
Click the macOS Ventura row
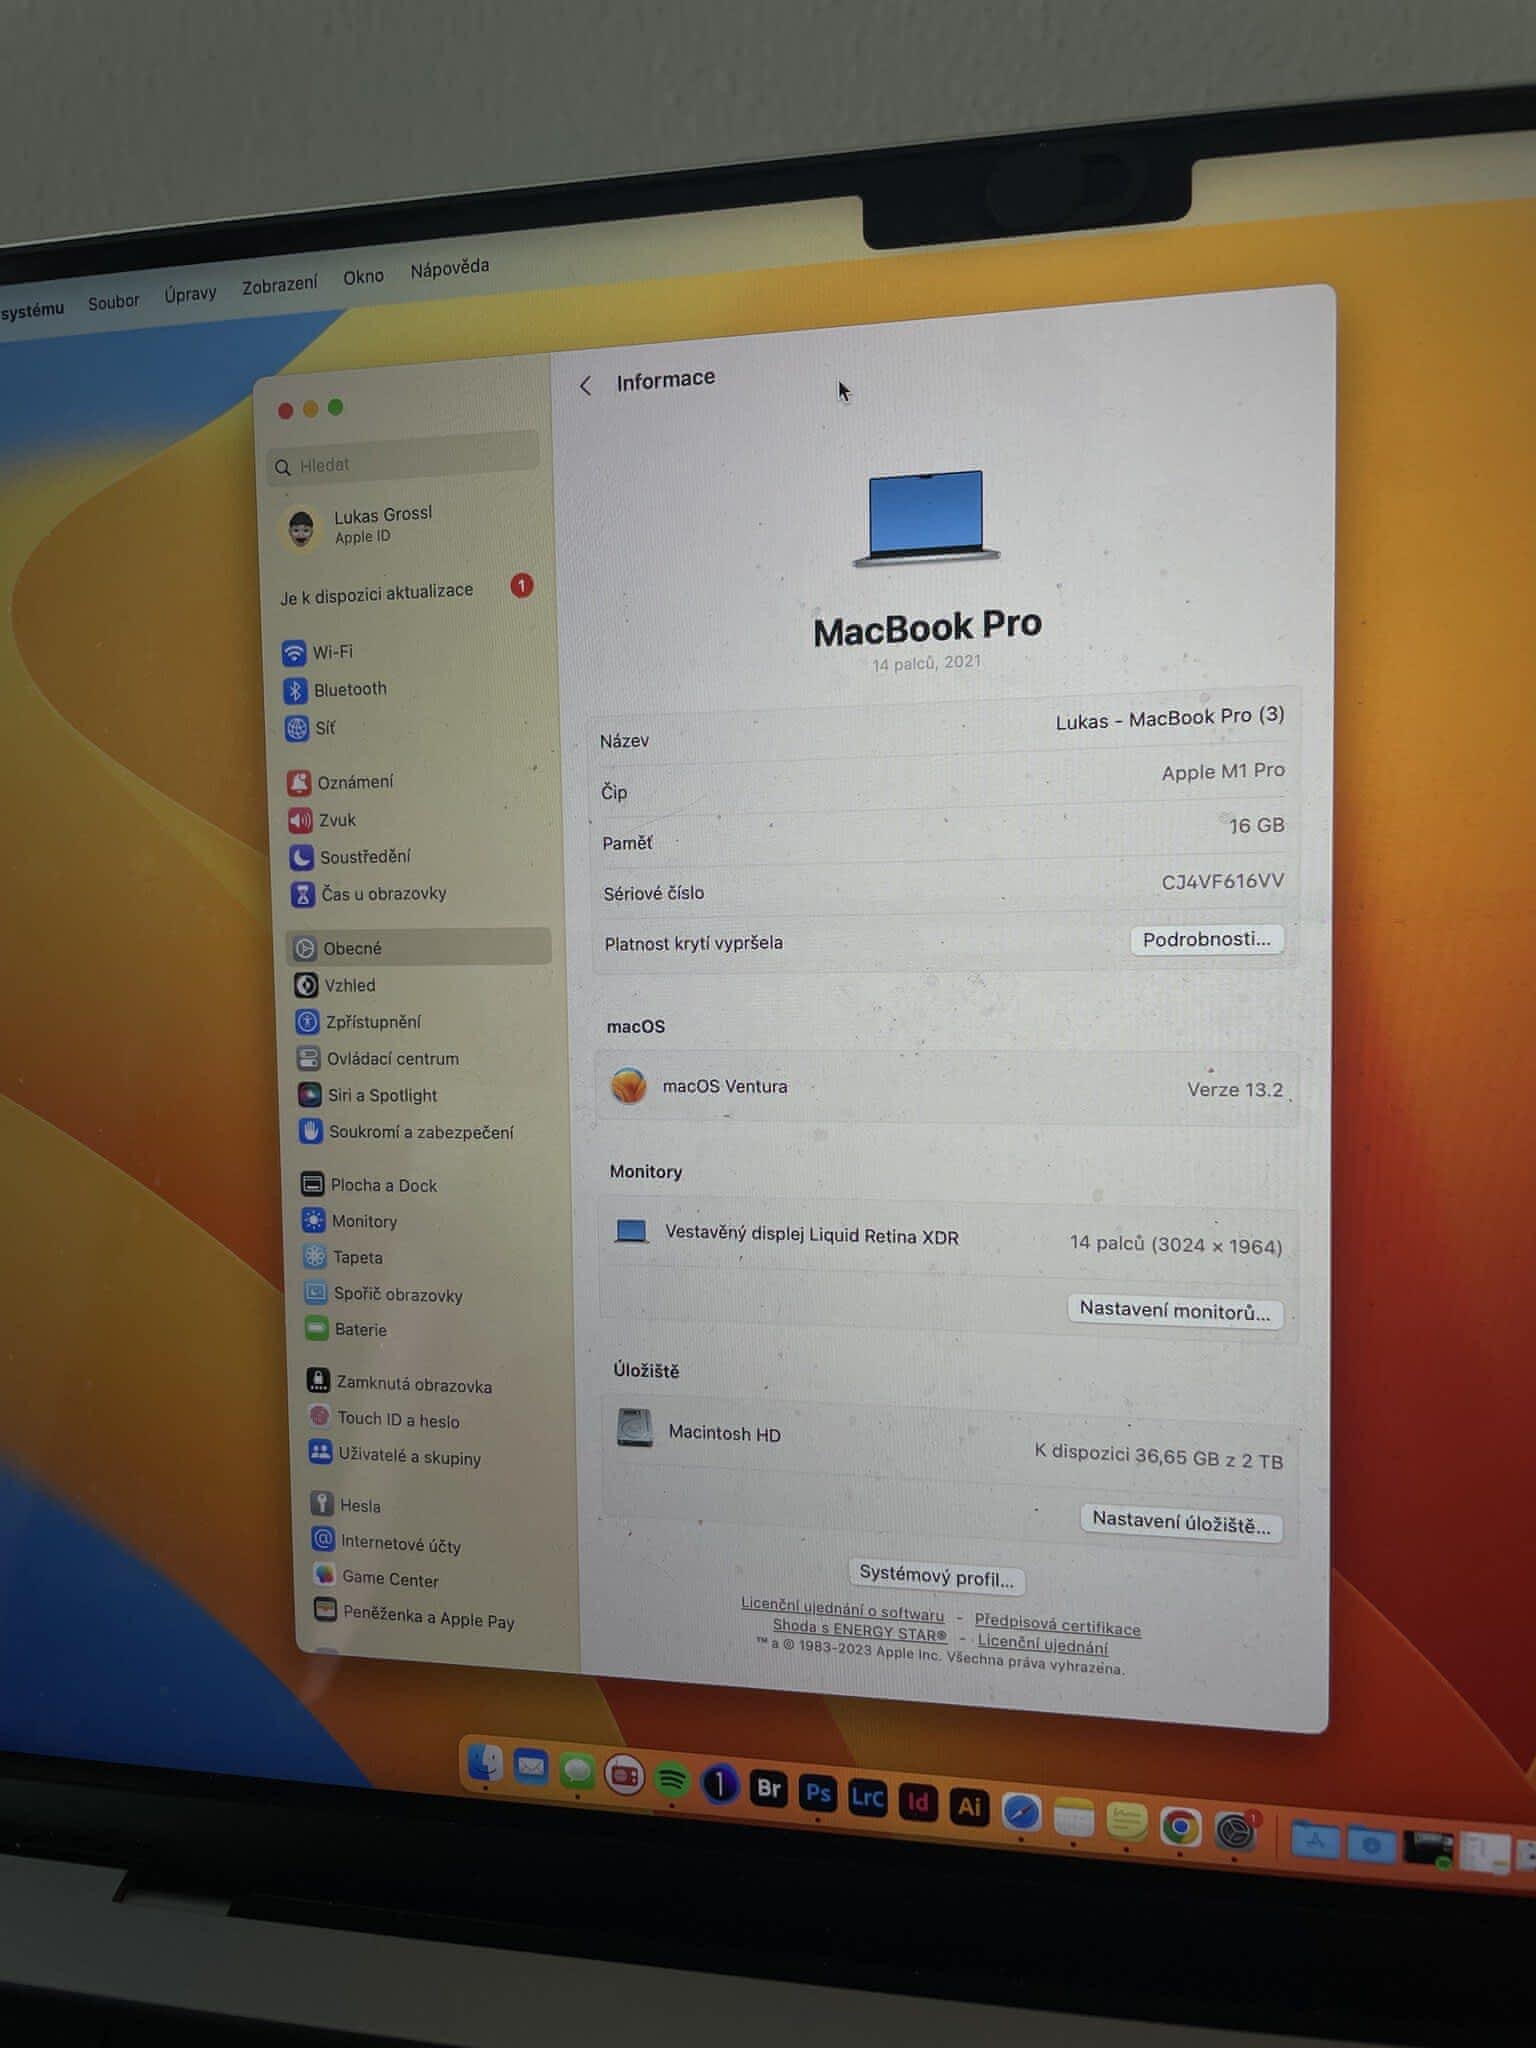click(x=946, y=1088)
